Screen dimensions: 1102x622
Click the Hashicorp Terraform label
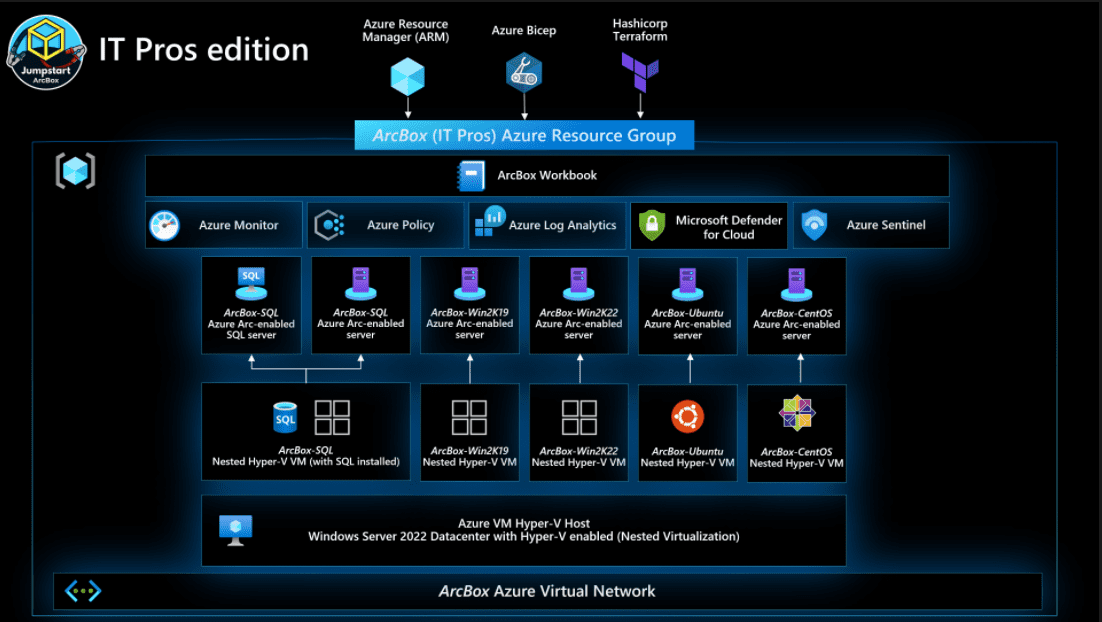coord(640,30)
